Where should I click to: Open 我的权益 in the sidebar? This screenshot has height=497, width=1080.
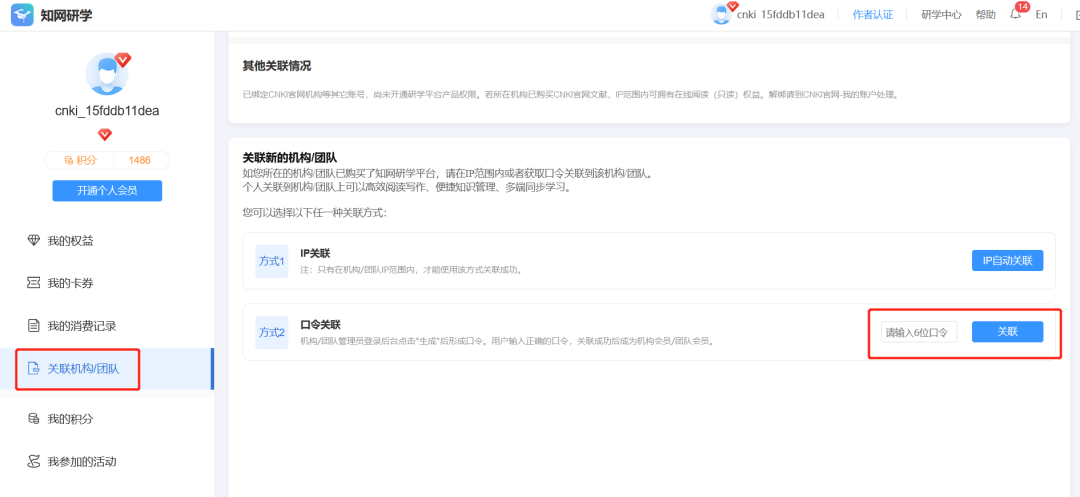coord(70,241)
